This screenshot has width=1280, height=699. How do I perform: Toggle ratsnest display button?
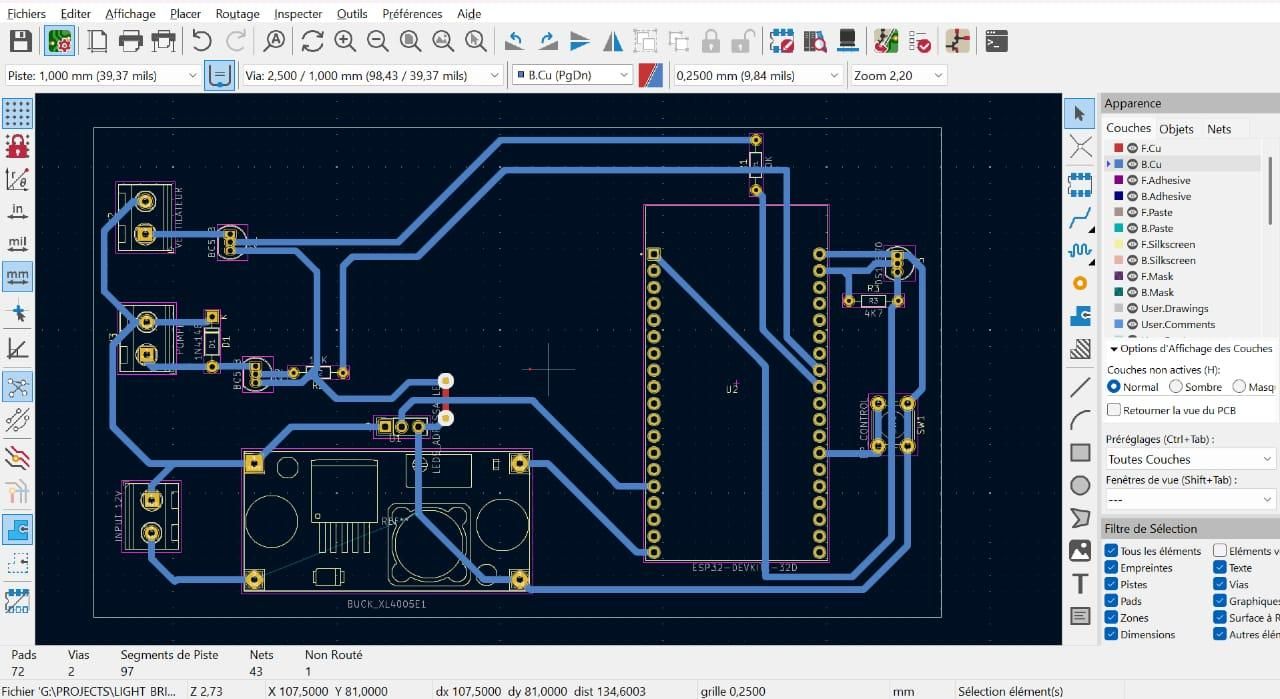pyautogui.click(x=17, y=387)
